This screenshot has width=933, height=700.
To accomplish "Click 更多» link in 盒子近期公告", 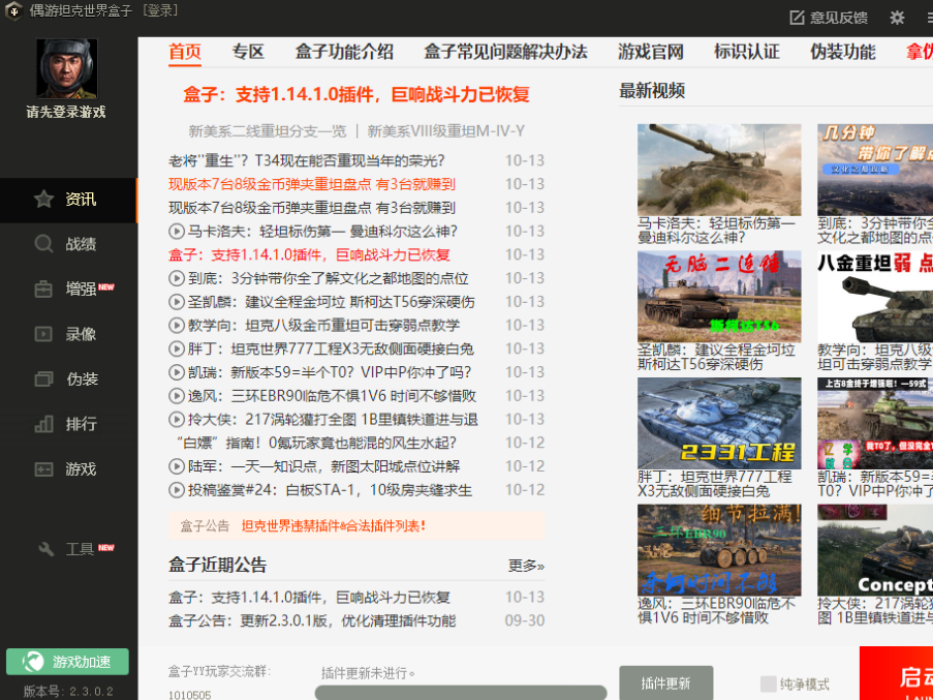I will pos(526,565).
